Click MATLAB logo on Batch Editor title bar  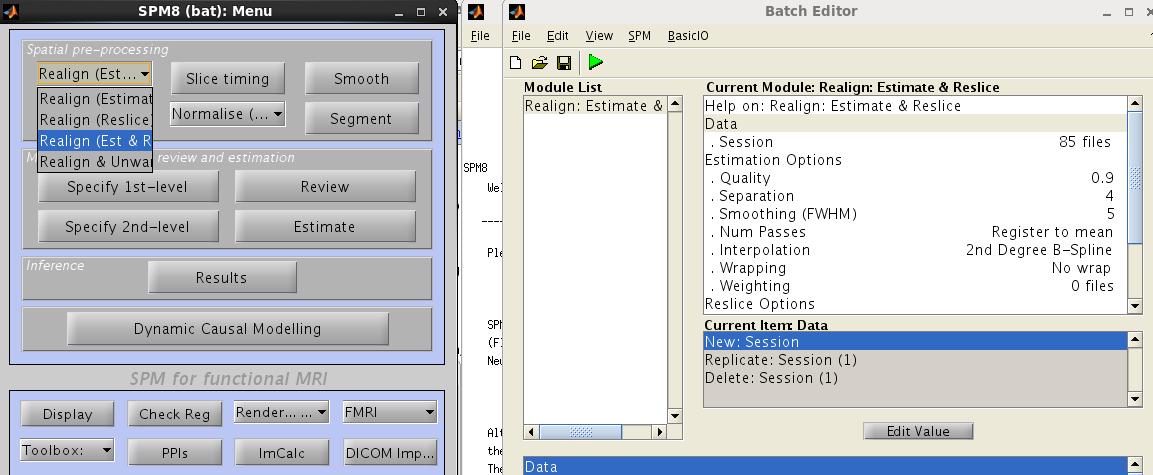click(x=517, y=12)
